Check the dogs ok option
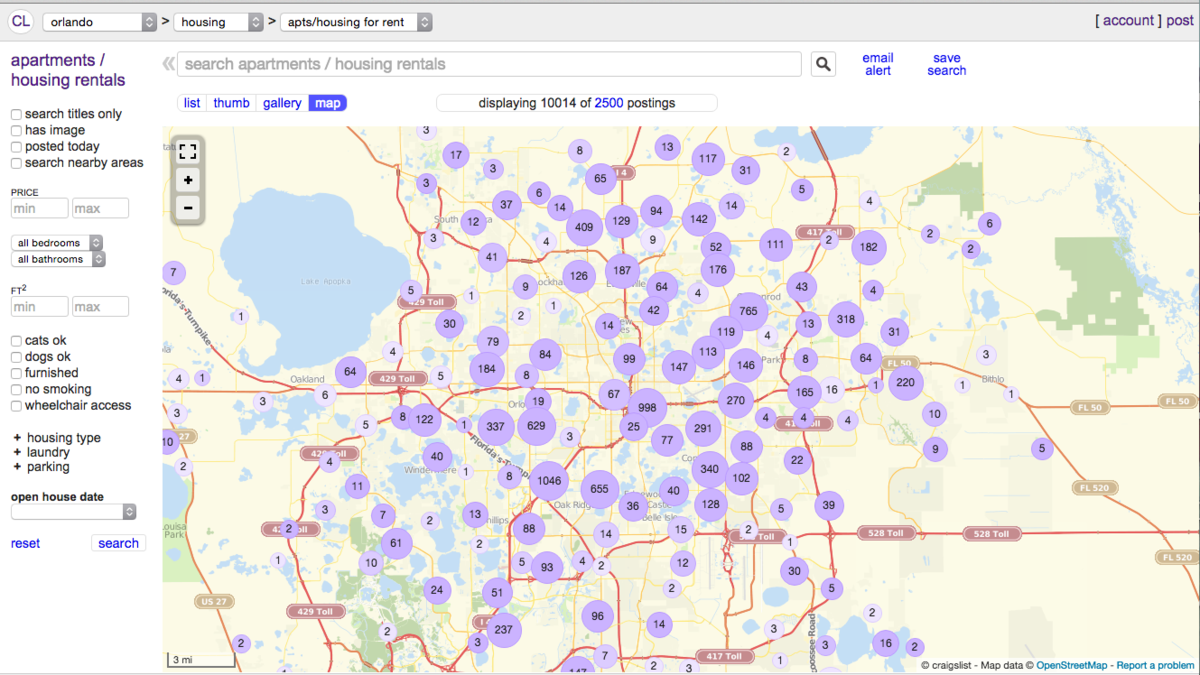Screen dimensions: 1200x675 tap(16, 357)
